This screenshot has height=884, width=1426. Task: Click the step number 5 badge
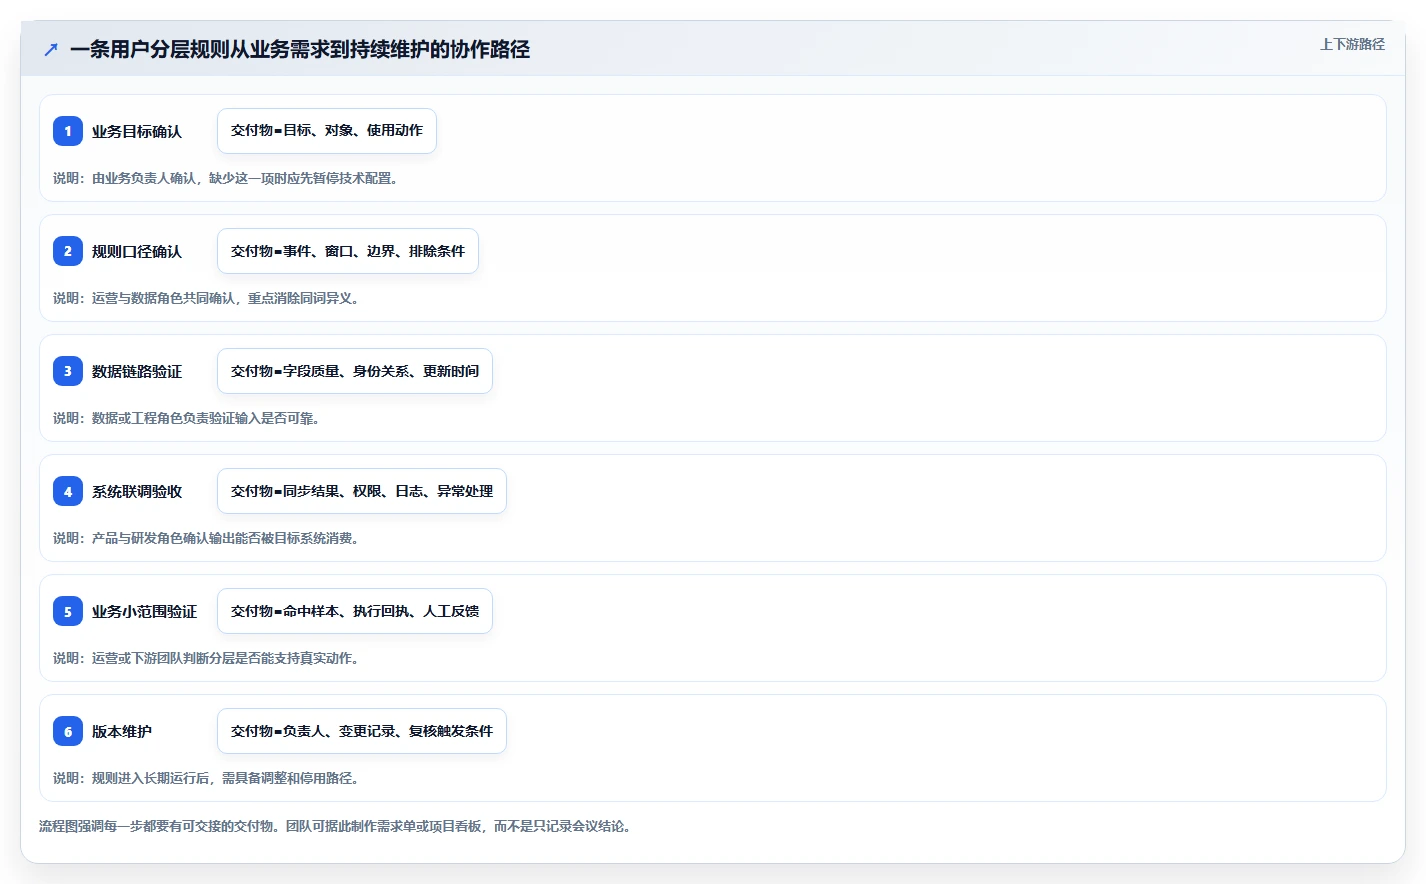point(68,611)
